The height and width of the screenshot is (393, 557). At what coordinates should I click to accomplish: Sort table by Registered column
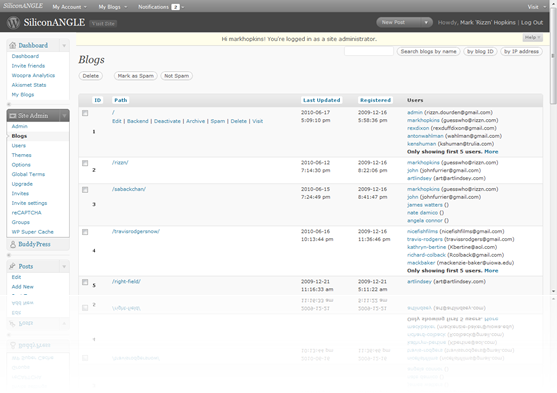[x=375, y=100]
